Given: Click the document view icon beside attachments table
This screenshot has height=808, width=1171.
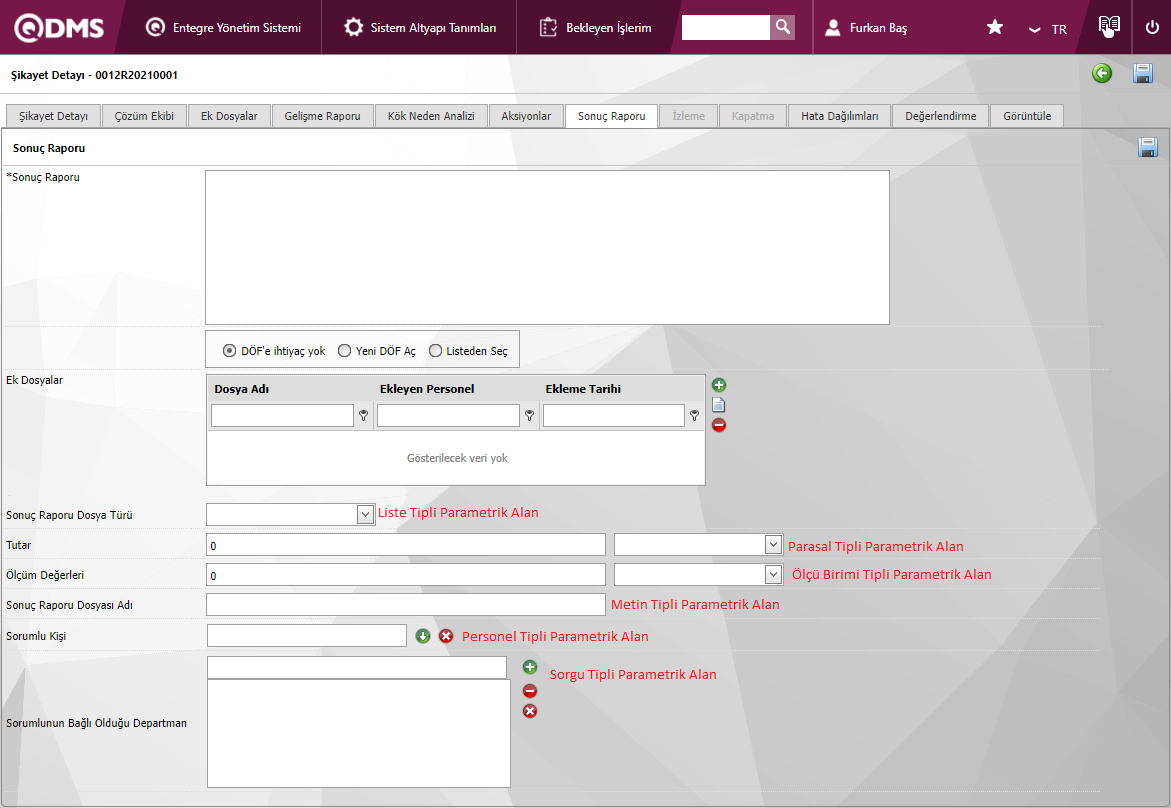Looking at the screenshot, I should click(719, 405).
